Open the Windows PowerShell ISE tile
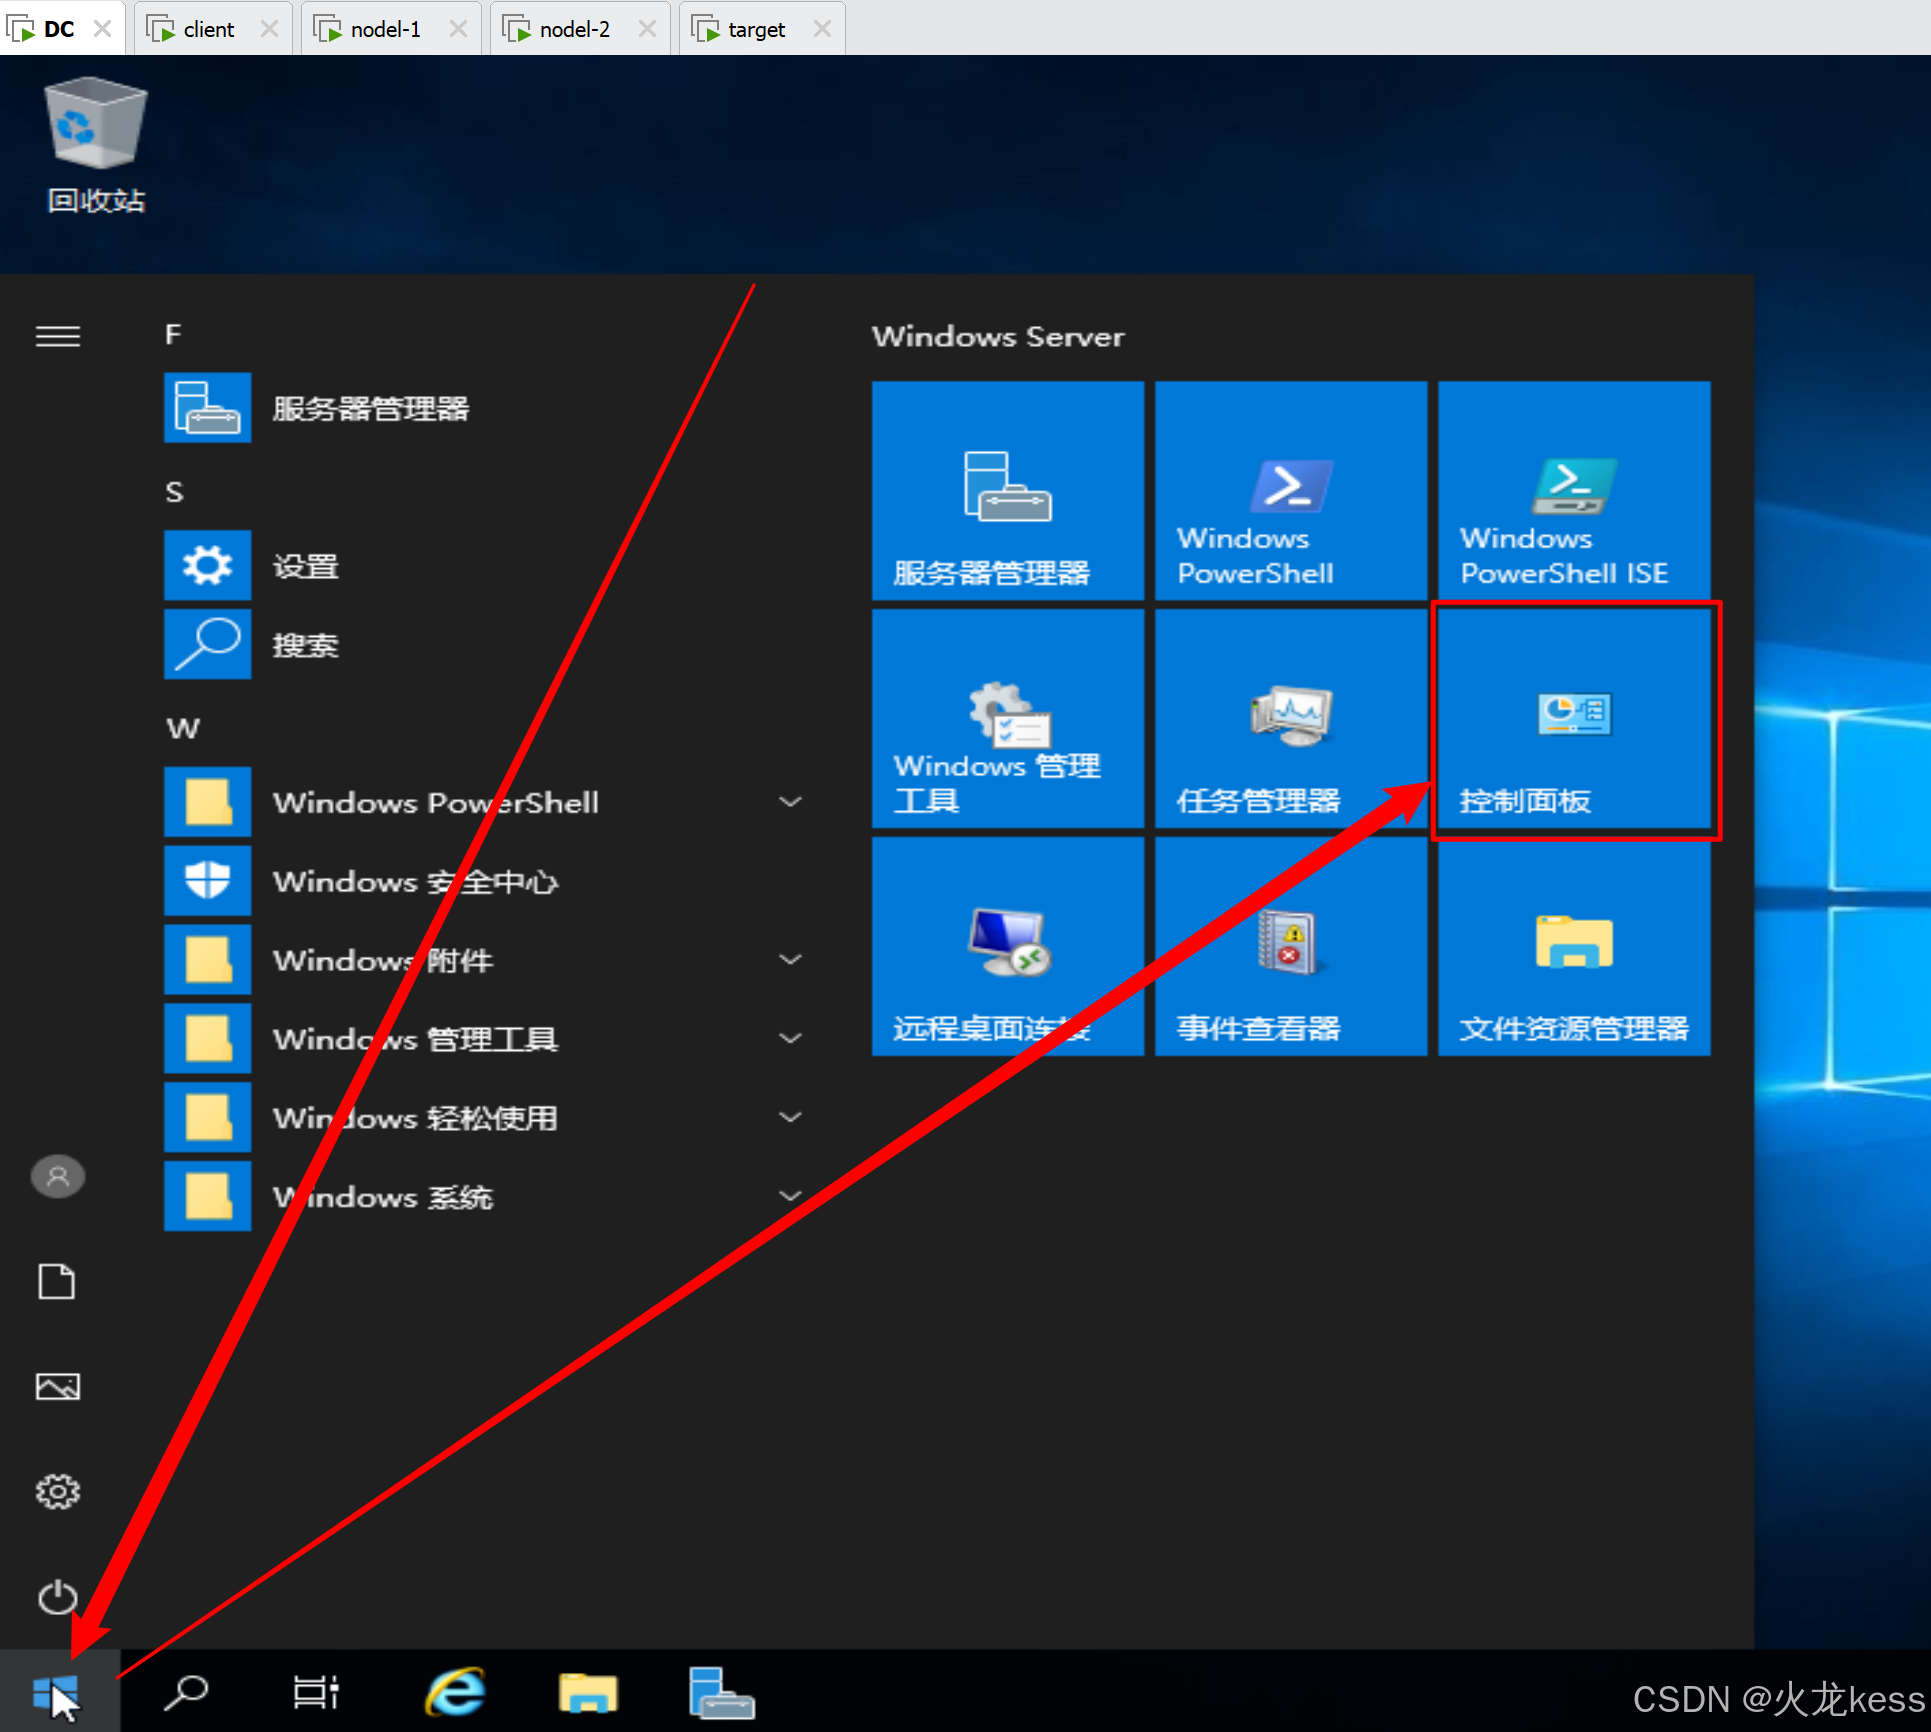The width and height of the screenshot is (1931, 1732). pyautogui.click(x=1574, y=491)
